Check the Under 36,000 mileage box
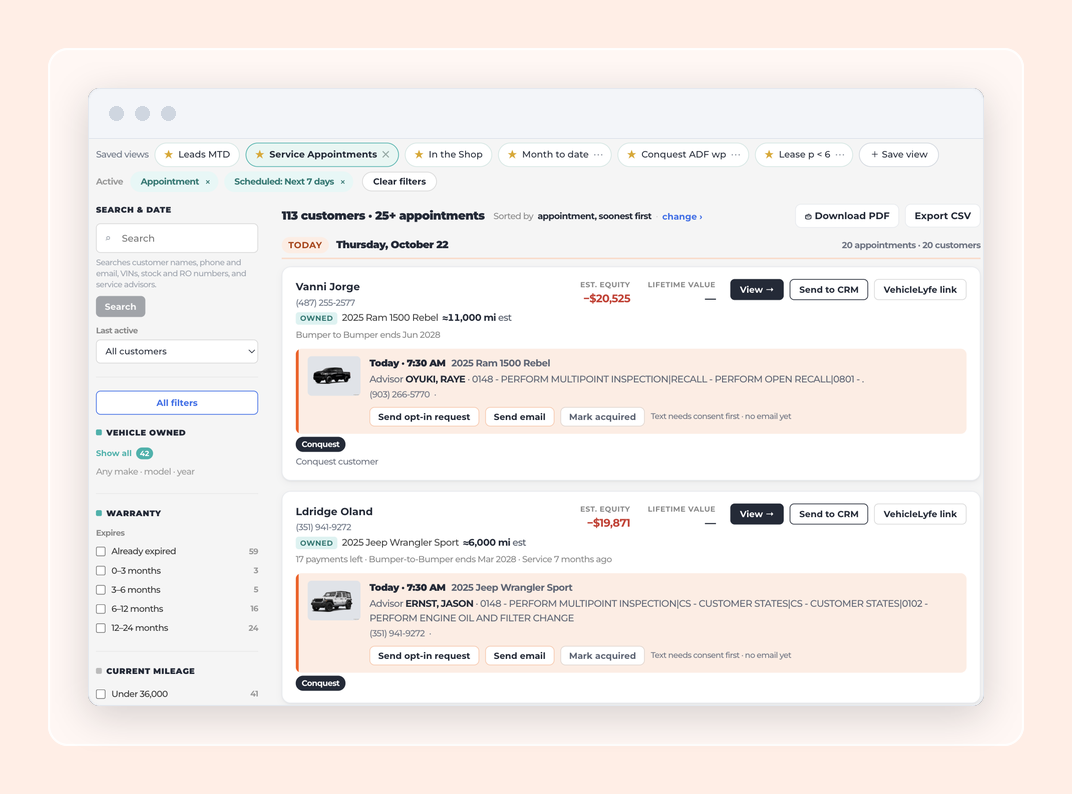1072x794 pixels. [x=101, y=694]
